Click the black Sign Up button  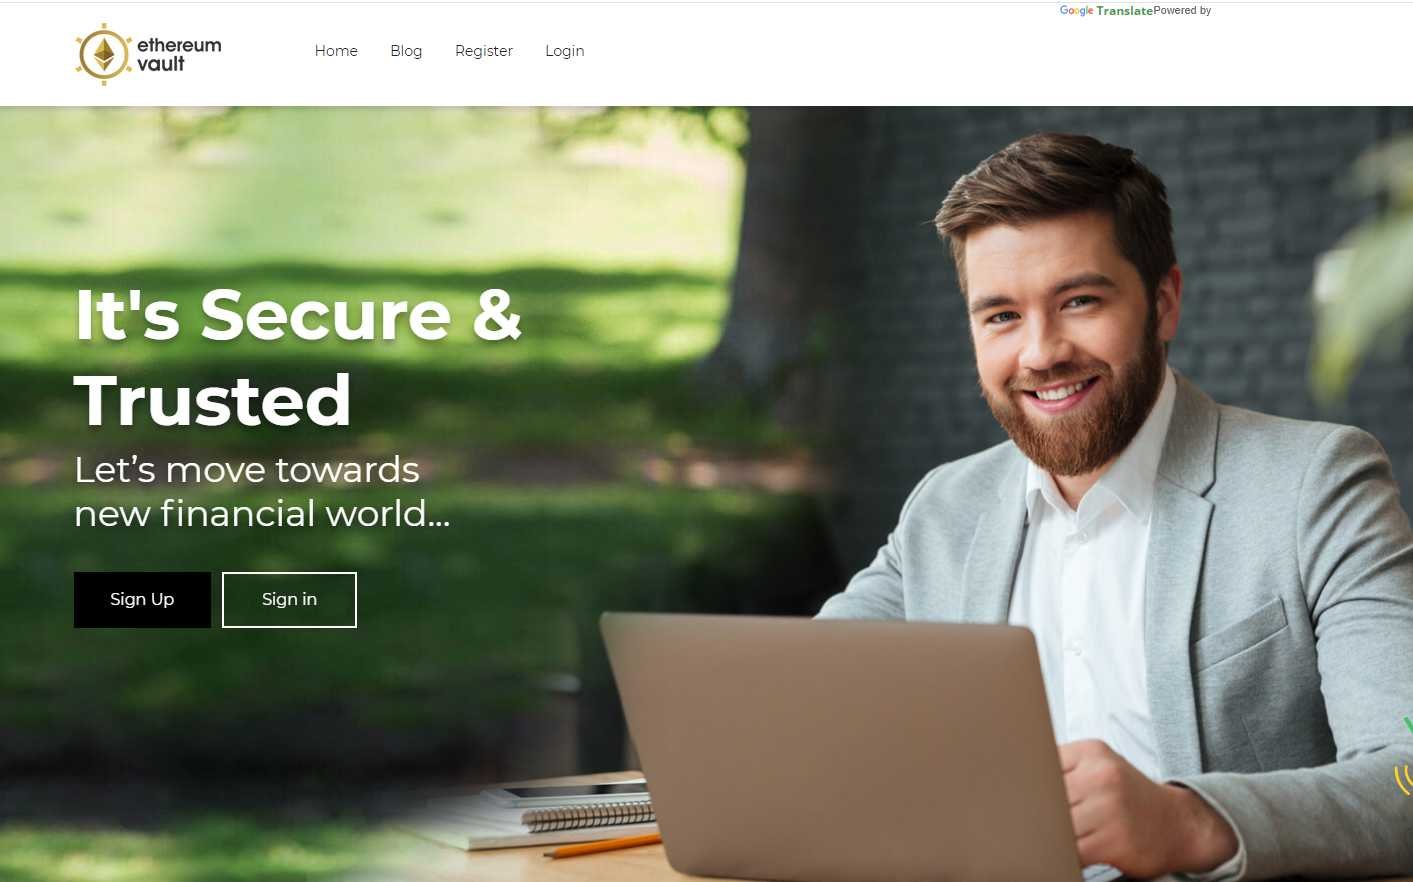coord(142,600)
